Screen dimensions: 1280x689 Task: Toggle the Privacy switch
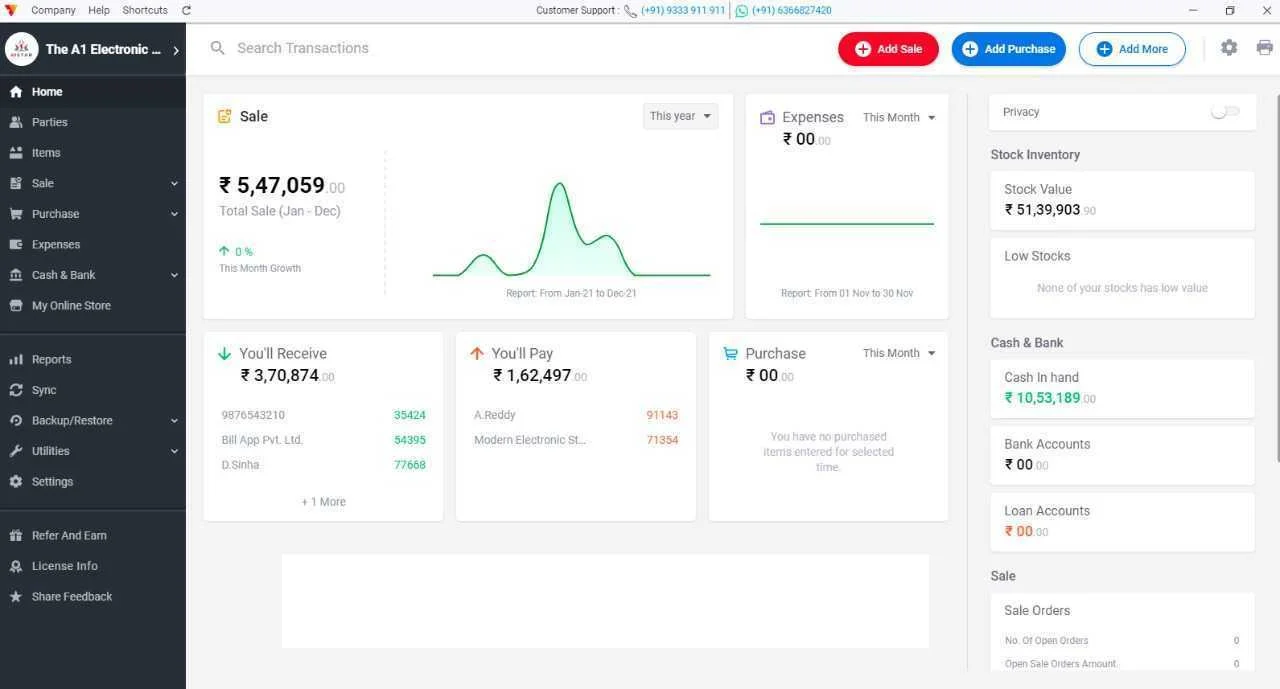point(1224,112)
